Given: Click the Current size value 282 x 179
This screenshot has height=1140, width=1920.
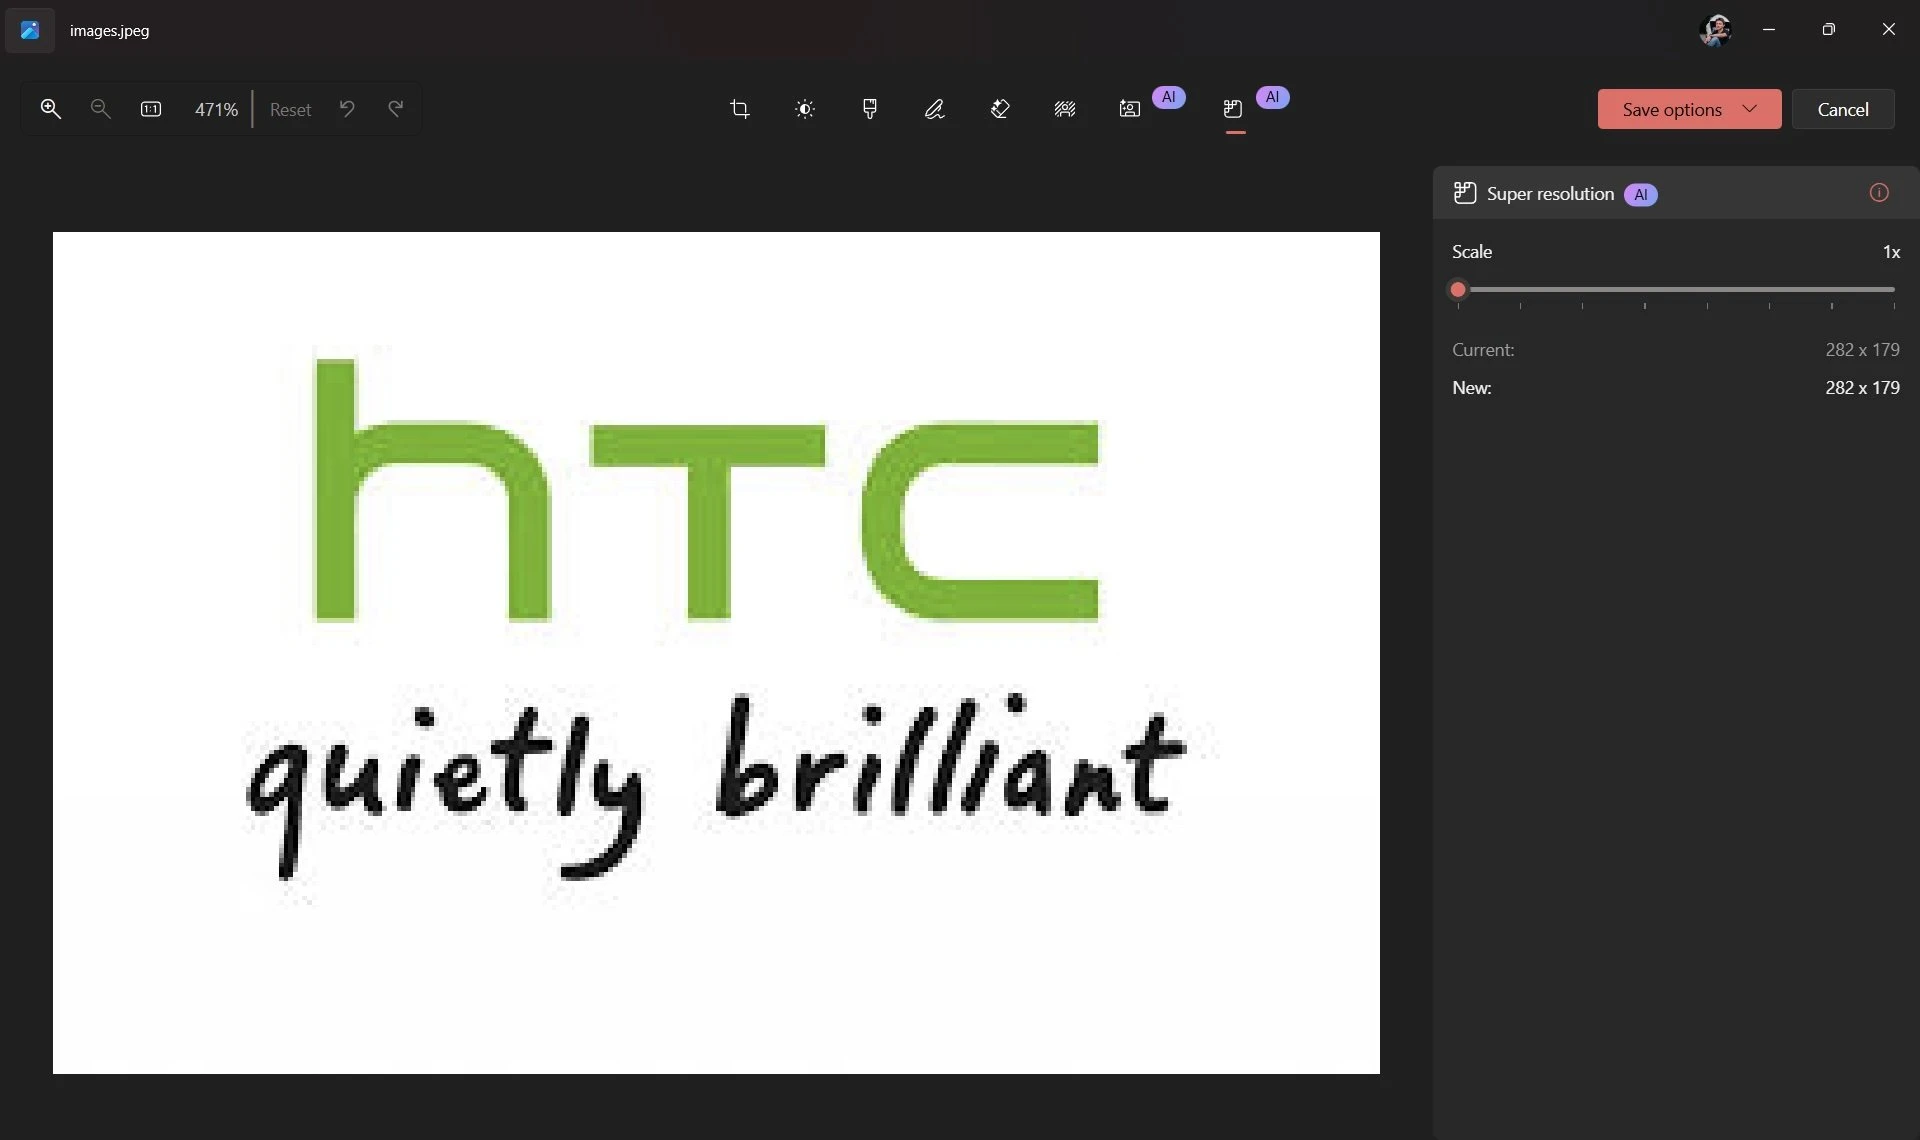Looking at the screenshot, I should [1862, 350].
